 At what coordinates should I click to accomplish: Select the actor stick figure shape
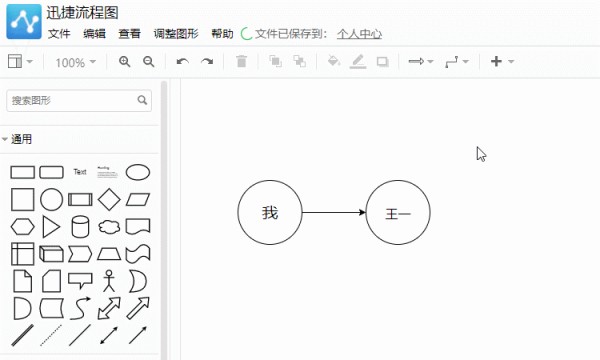(109, 281)
